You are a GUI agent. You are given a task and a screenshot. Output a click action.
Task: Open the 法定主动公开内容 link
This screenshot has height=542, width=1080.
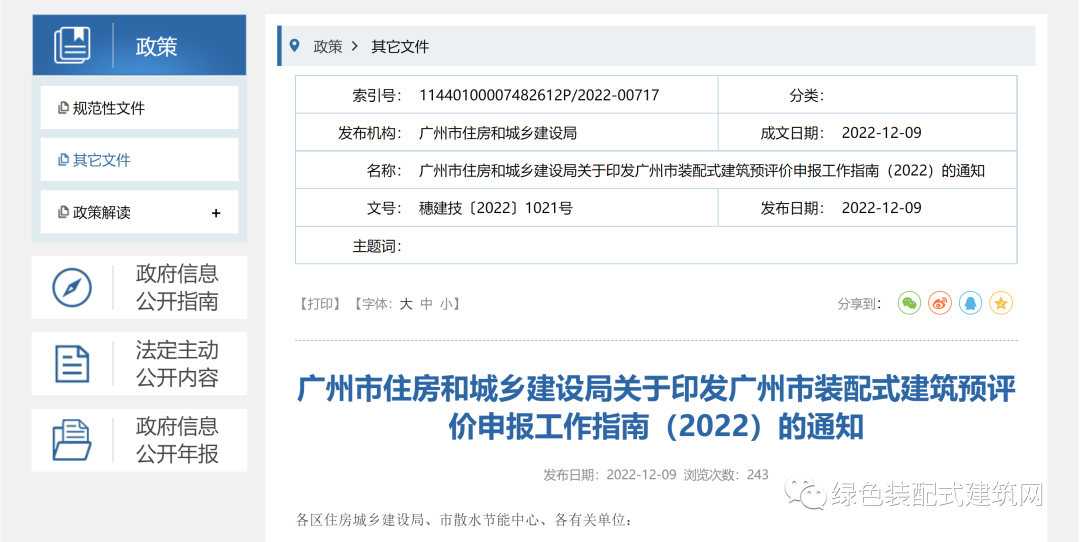pyautogui.click(x=177, y=364)
